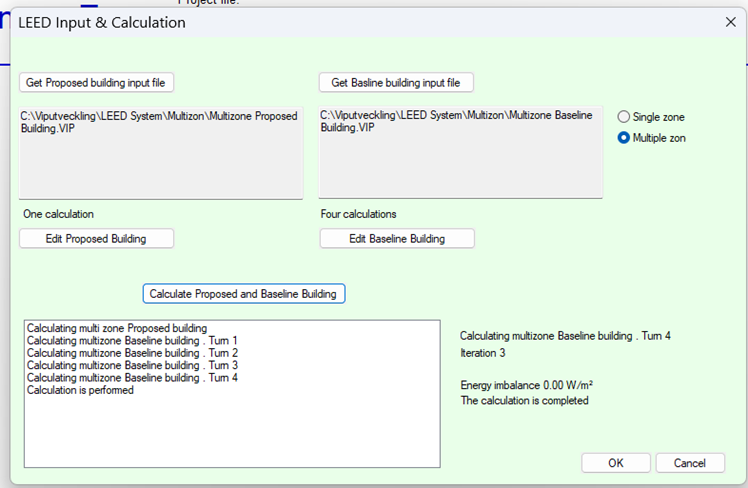The height and width of the screenshot is (488, 748).
Task: Click Get Proposed building input file button
Action: (96, 82)
